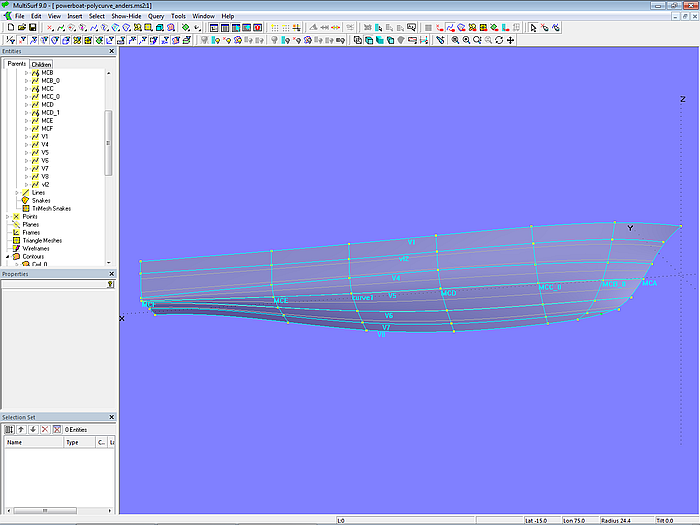
Task: Collapse the Contours tree node
Action: coord(8,256)
